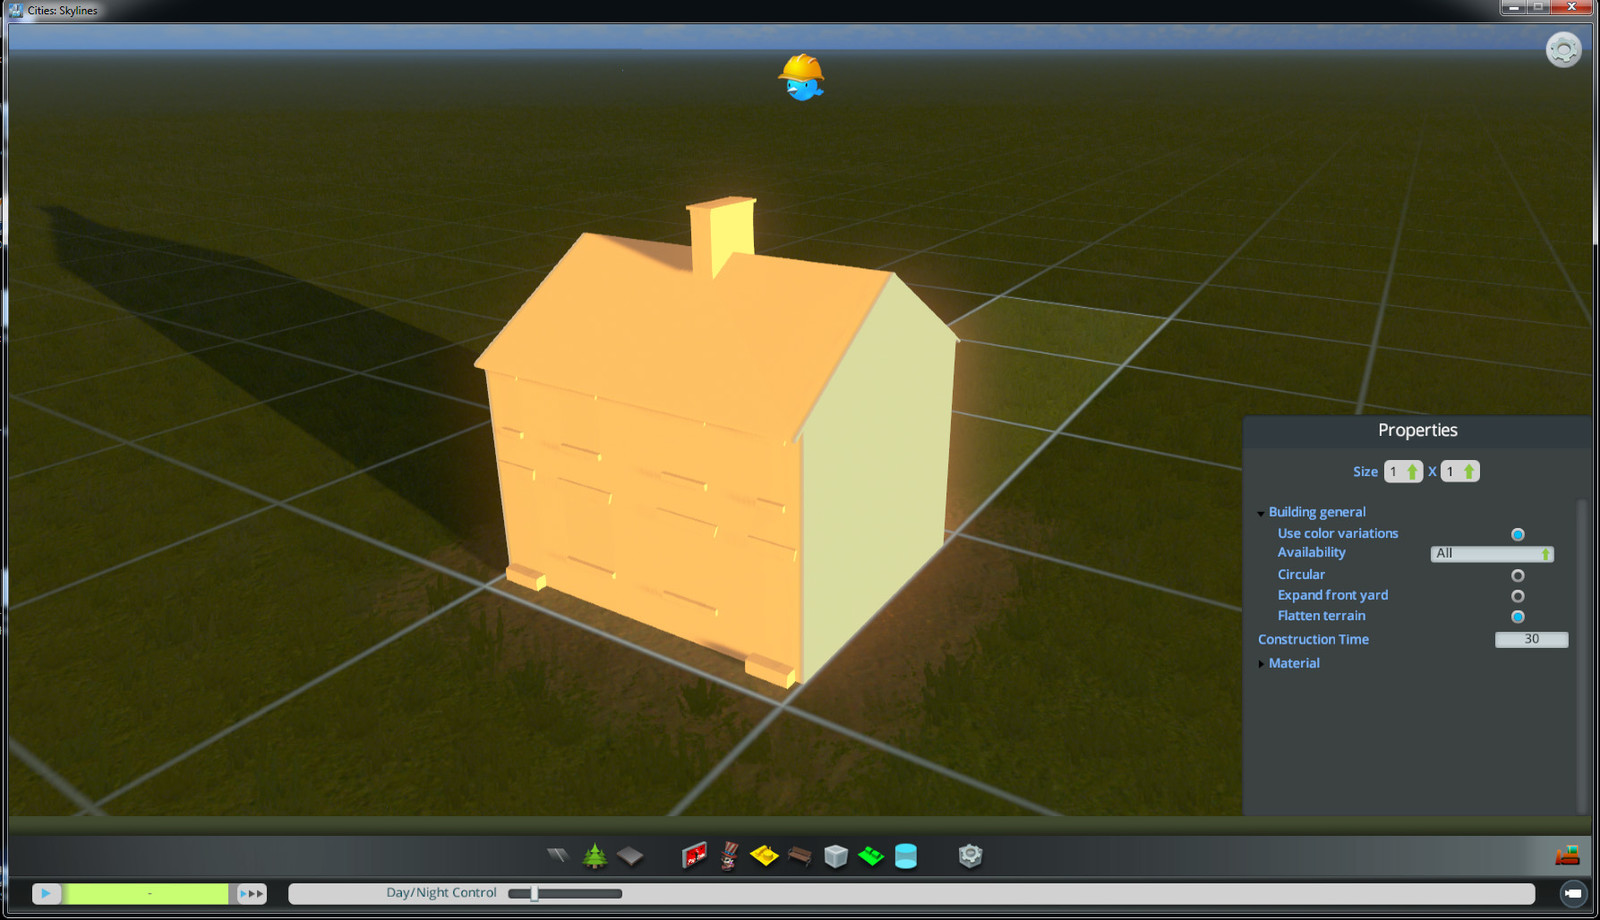Open the cyan cylinder props category
Image resolution: width=1600 pixels, height=920 pixels.
tap(906, 856)
